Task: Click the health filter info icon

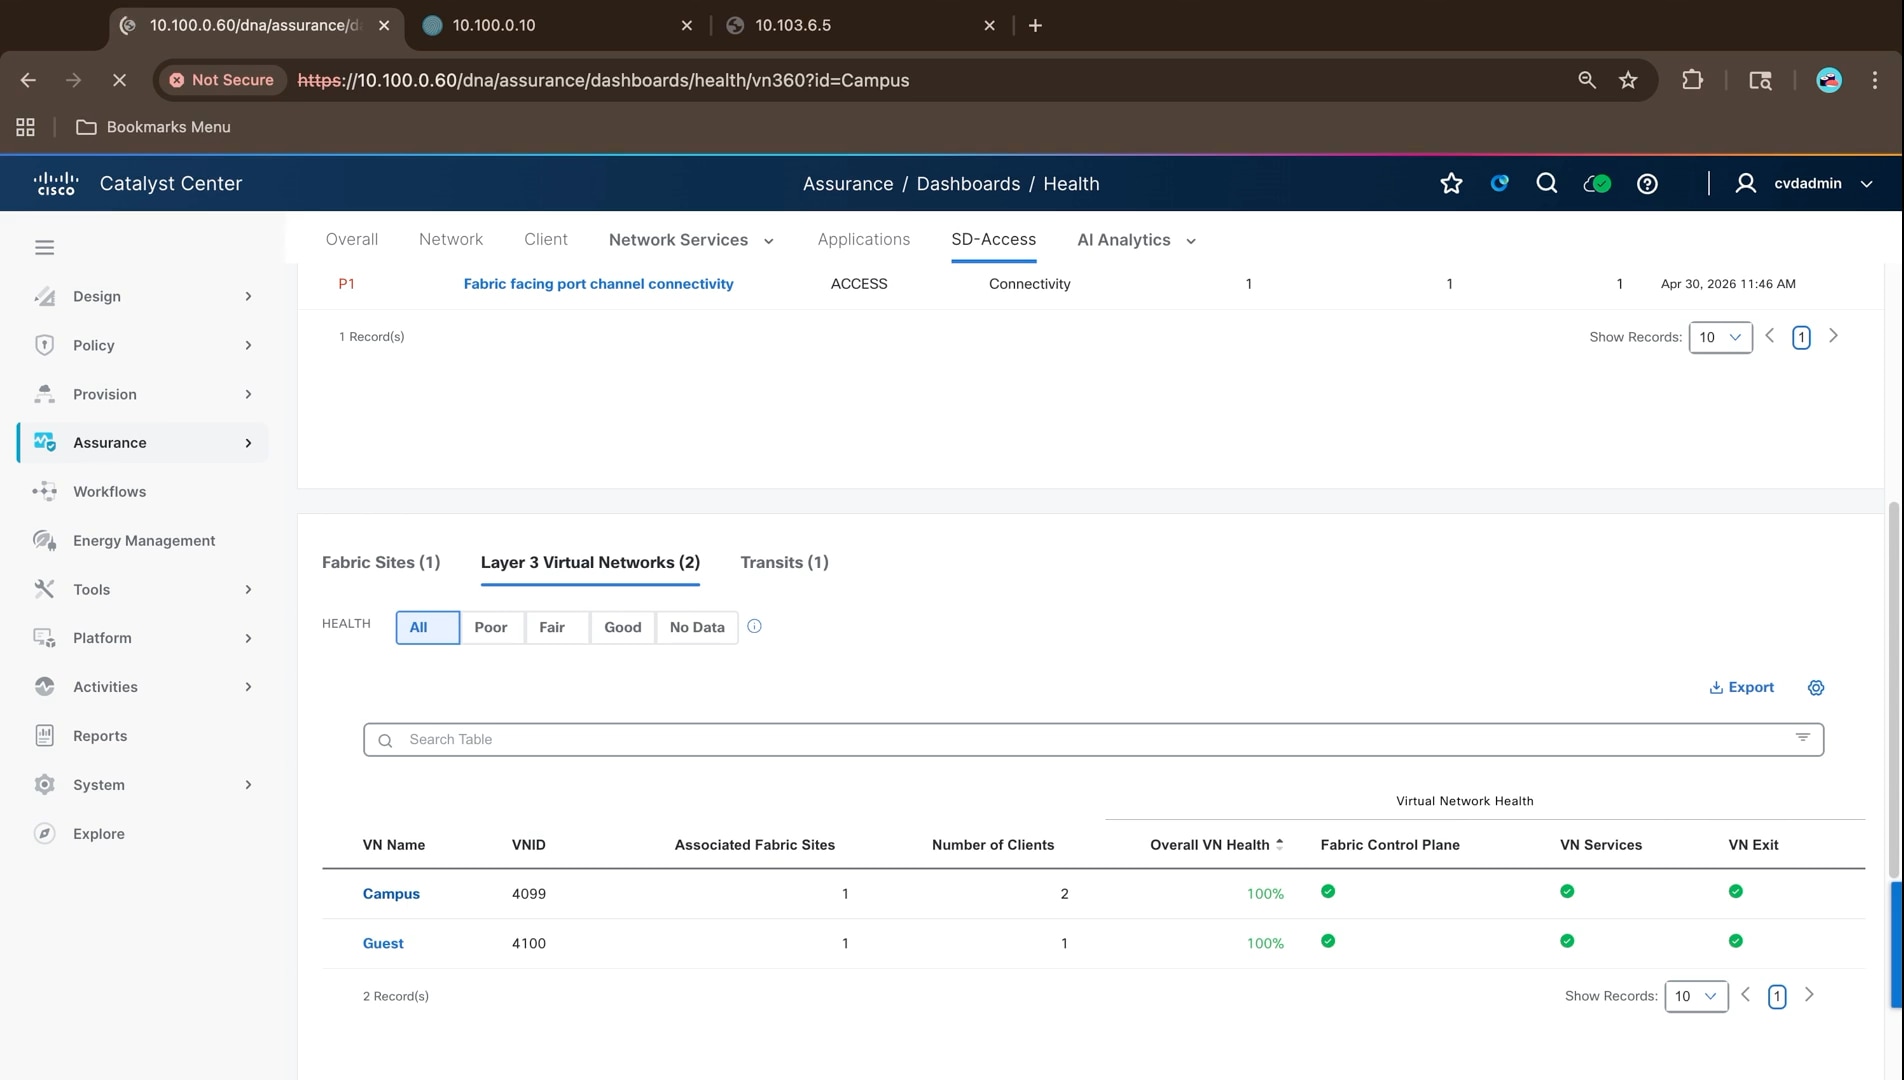Action: [x=754, y=626]
